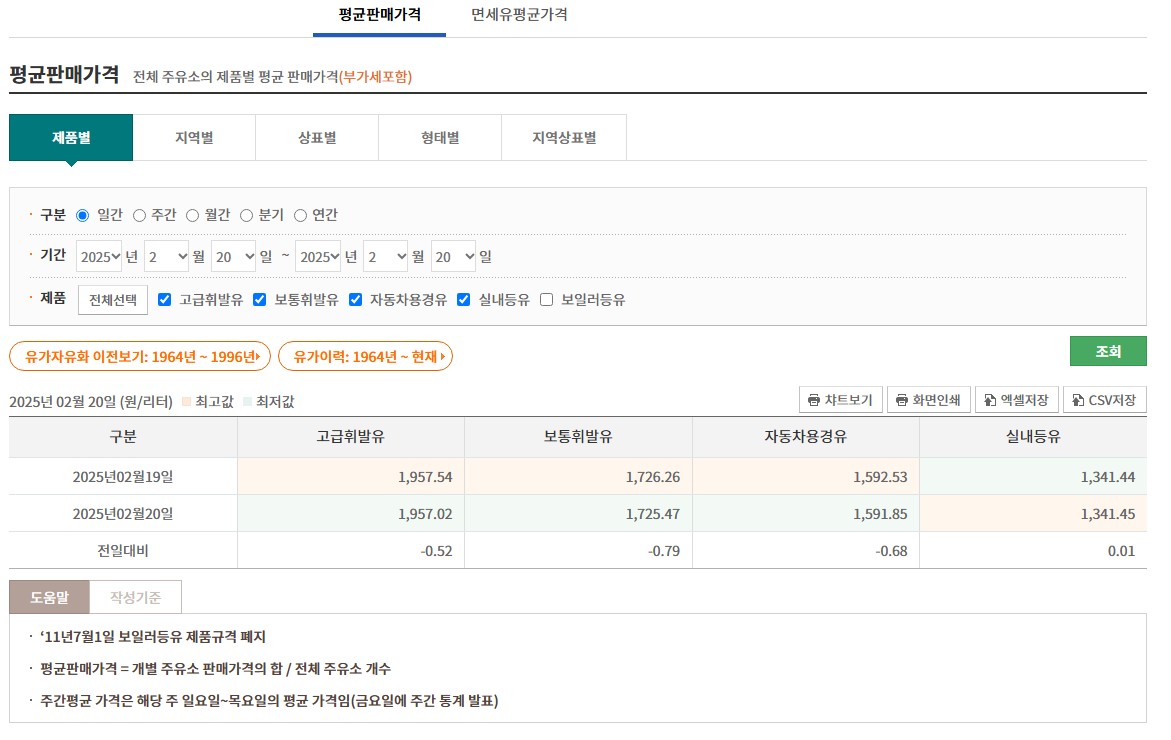This screenshot has width=1171, height=740.
Task: Click the 전체선택 button
Action: [x=113, y=300]
